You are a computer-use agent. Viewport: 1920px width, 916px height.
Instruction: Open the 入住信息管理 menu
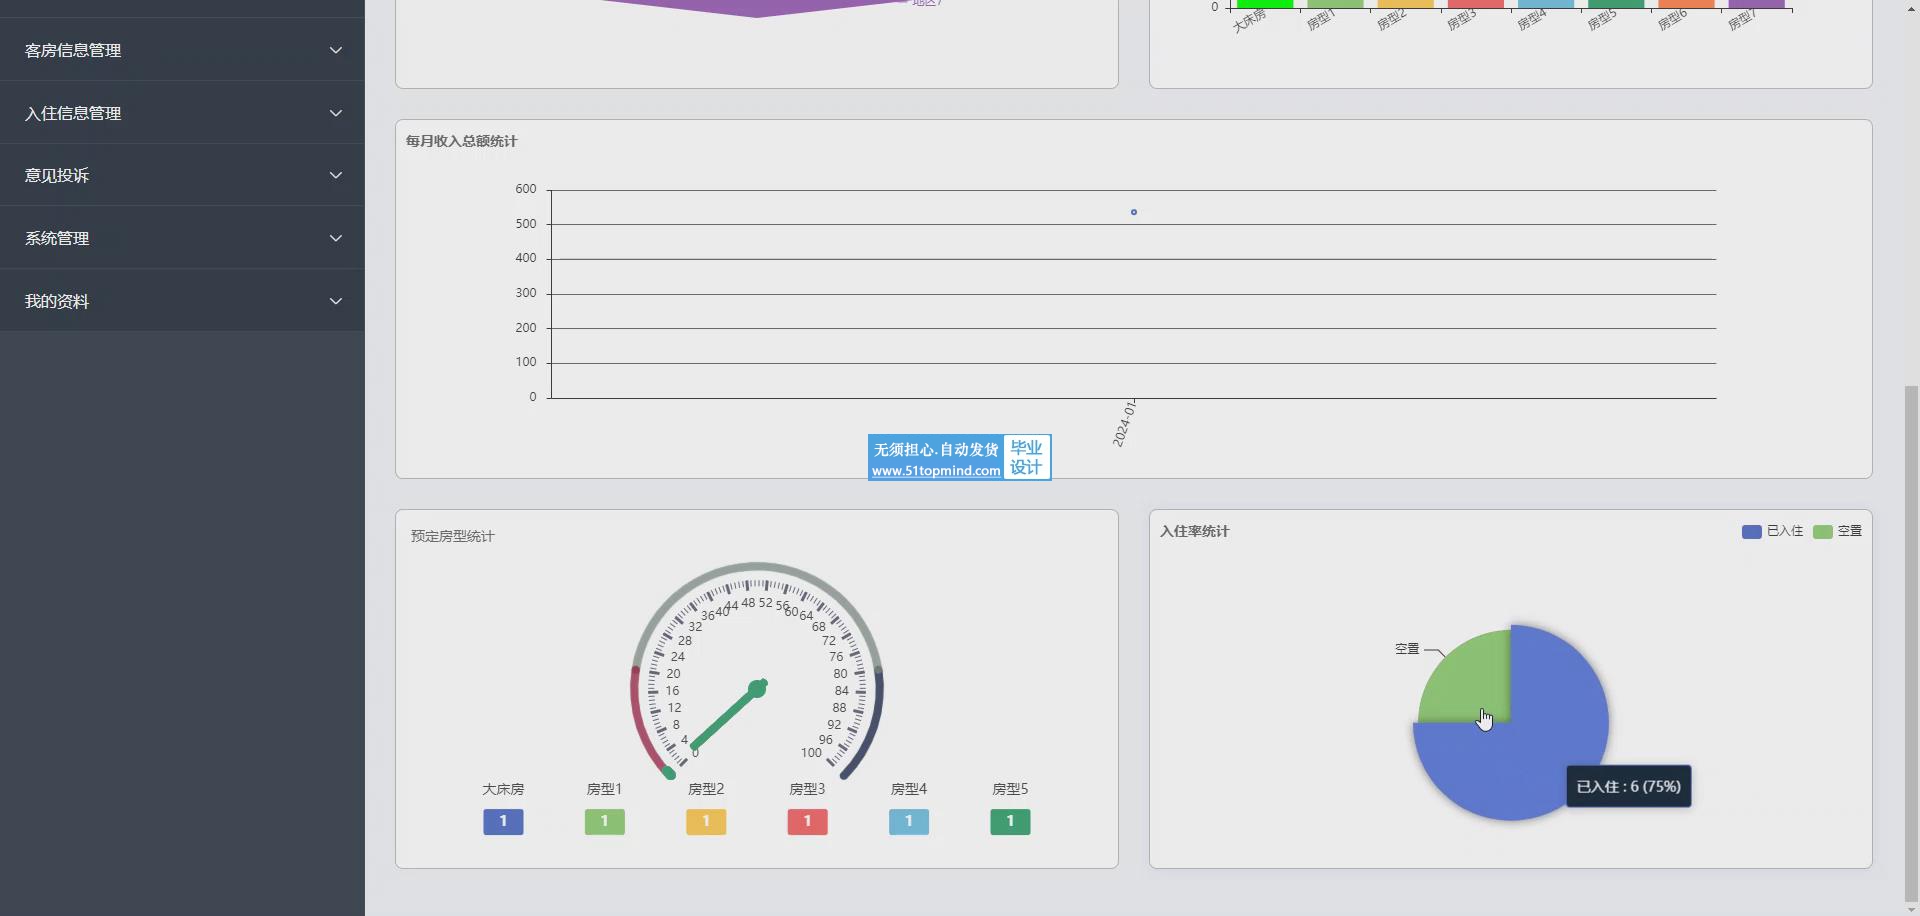[182, 113]
